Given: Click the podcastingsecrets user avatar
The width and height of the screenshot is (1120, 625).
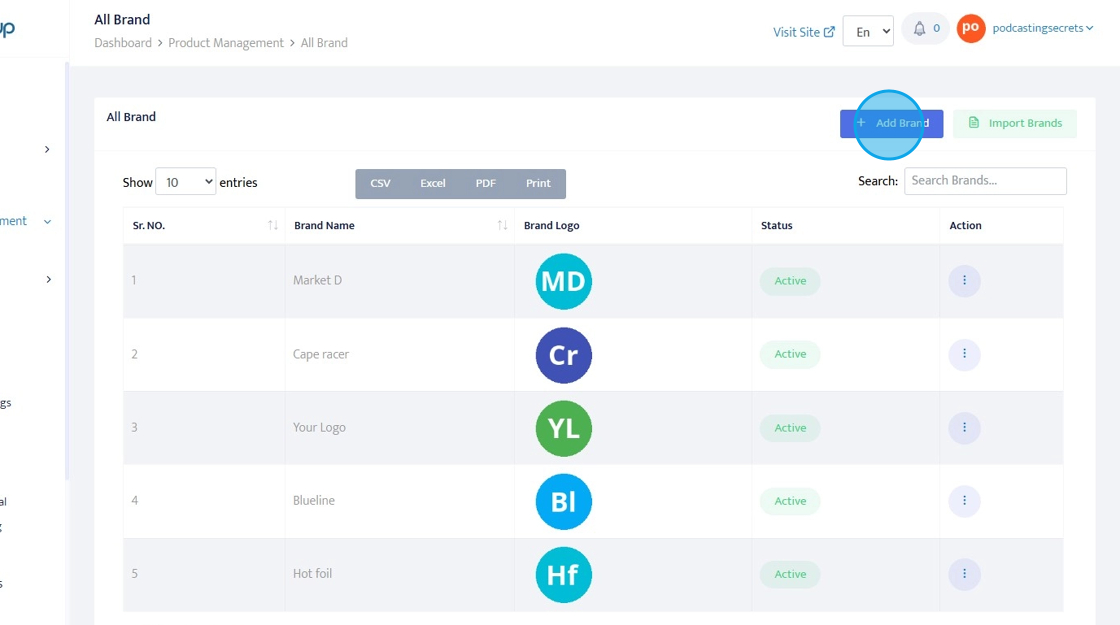Looking at the screenshot, I should coord(970,29).
